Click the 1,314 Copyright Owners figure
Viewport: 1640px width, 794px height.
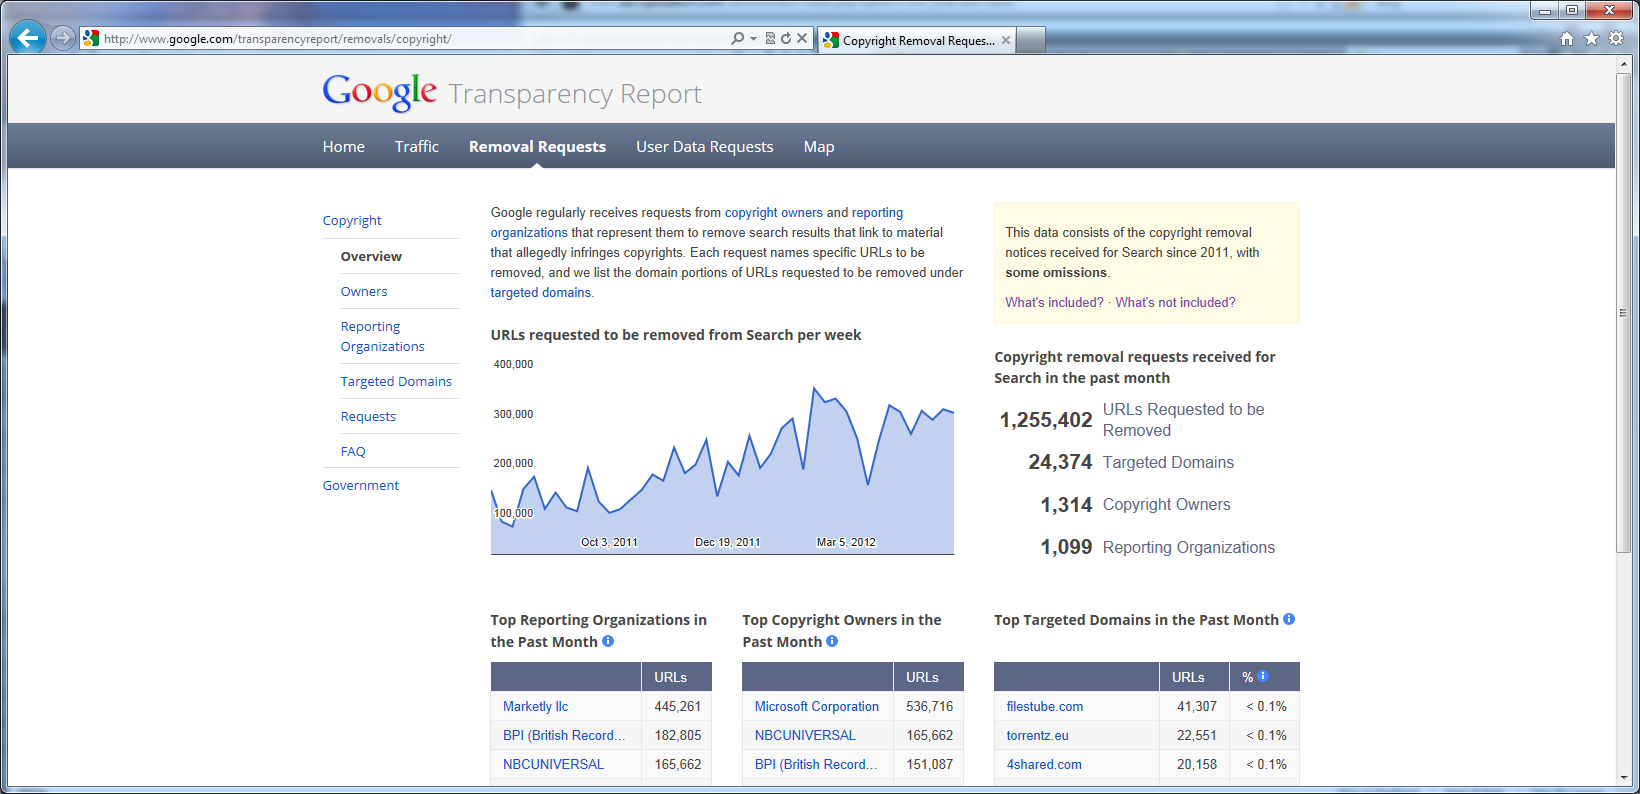coord(1066,505)
